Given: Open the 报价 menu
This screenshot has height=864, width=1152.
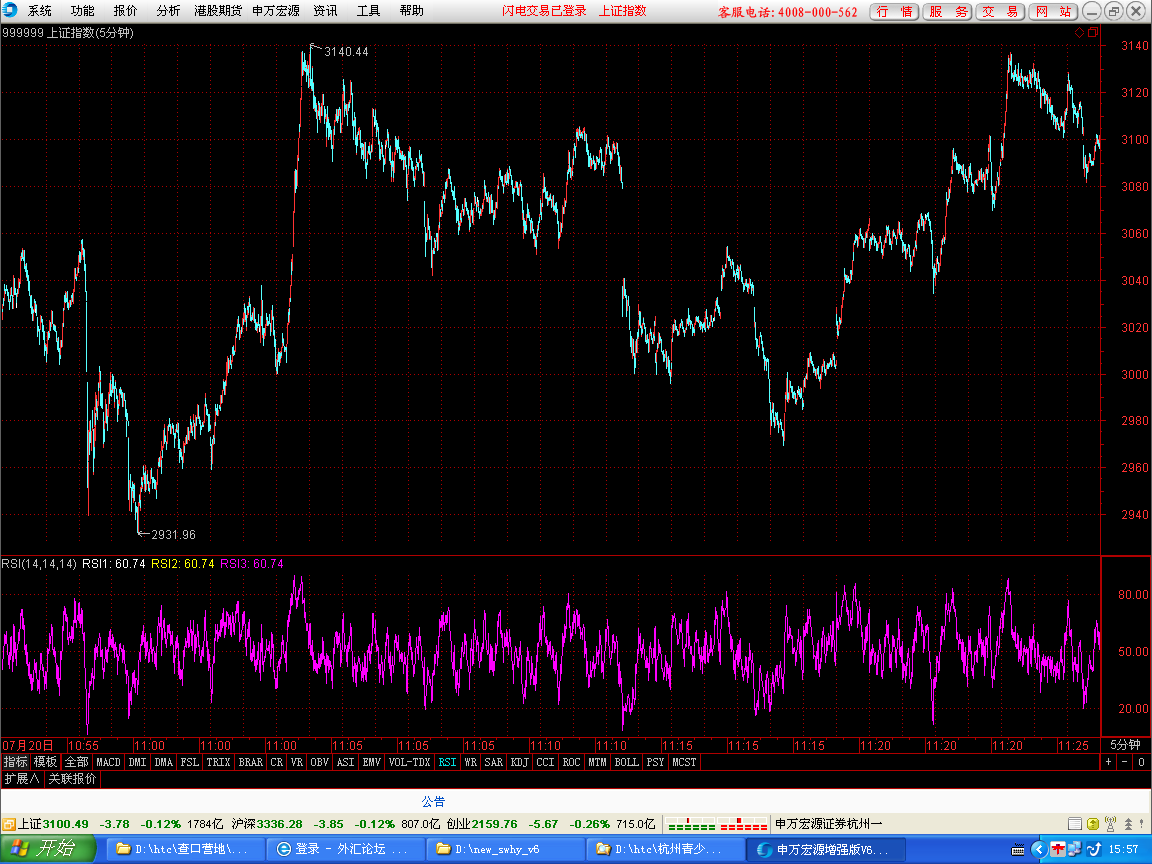Looking at the screenshot, I should point(125,11).
